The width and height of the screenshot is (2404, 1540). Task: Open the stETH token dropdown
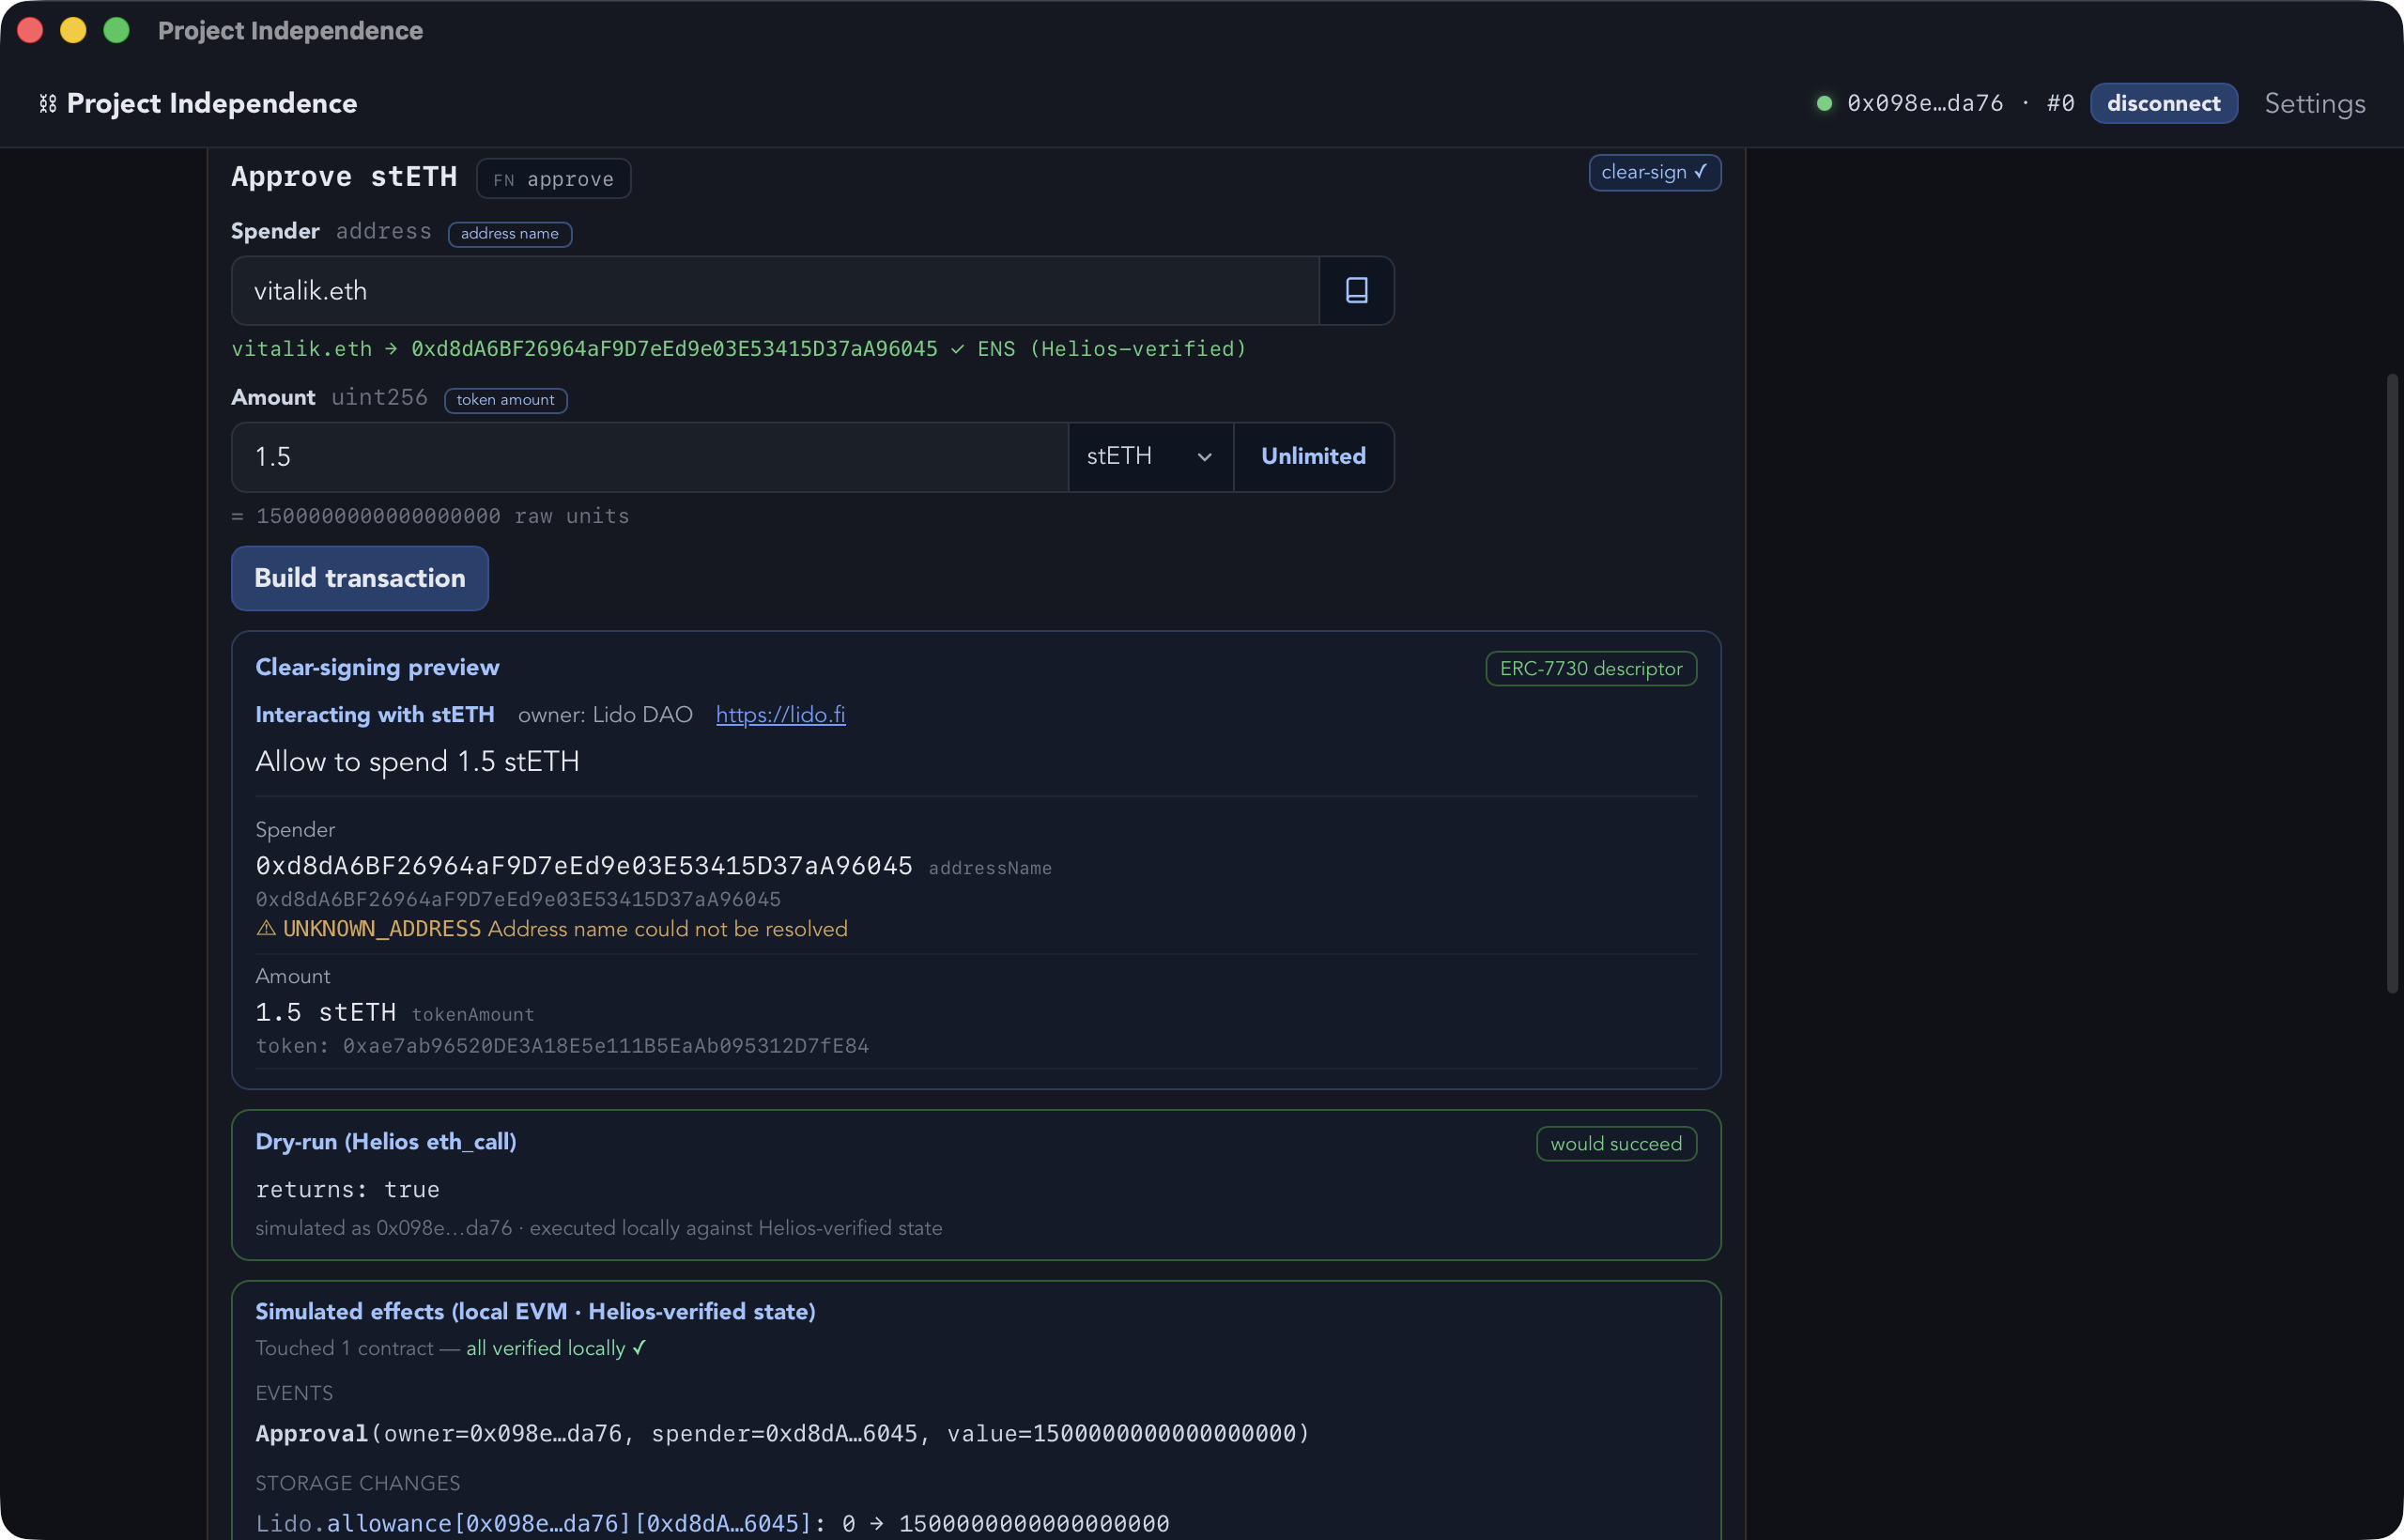point(1150,456)
